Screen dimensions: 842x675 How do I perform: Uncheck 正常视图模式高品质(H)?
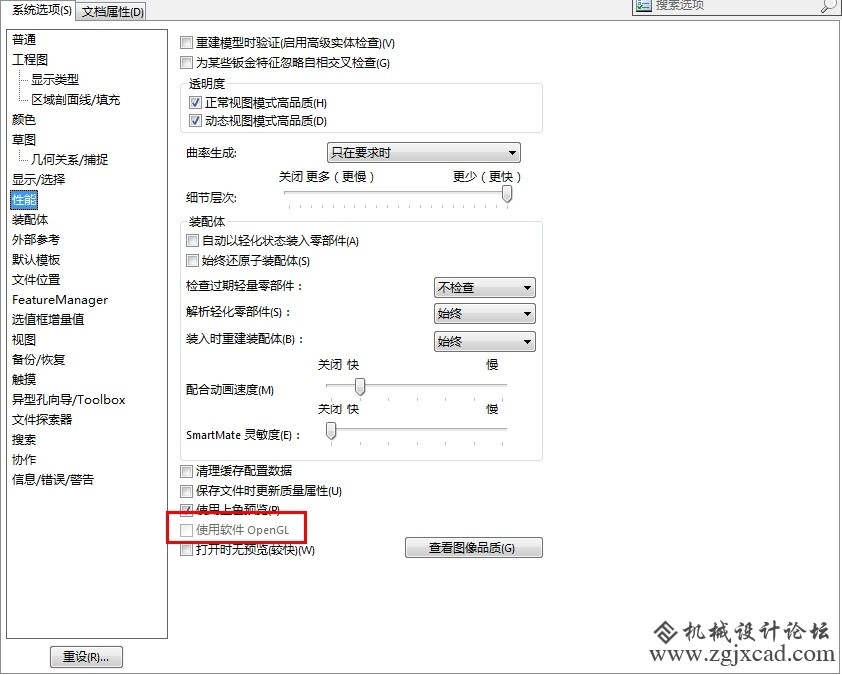coord(195,102)
